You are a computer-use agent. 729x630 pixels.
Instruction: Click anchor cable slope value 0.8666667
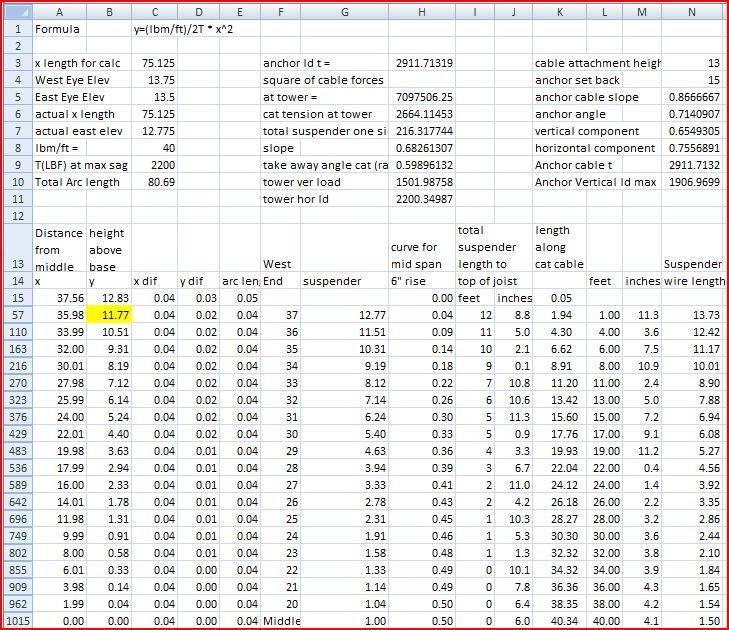pyautogui.click(x=692, y=97)
